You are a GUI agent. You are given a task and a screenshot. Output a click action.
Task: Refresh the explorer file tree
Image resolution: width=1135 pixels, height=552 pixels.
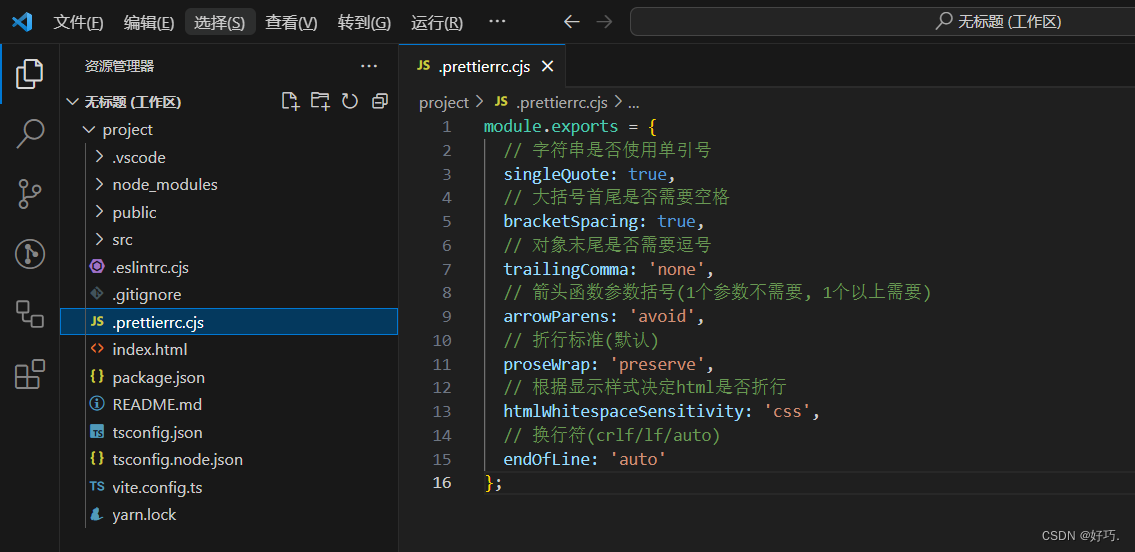click(x=350, y=101)
